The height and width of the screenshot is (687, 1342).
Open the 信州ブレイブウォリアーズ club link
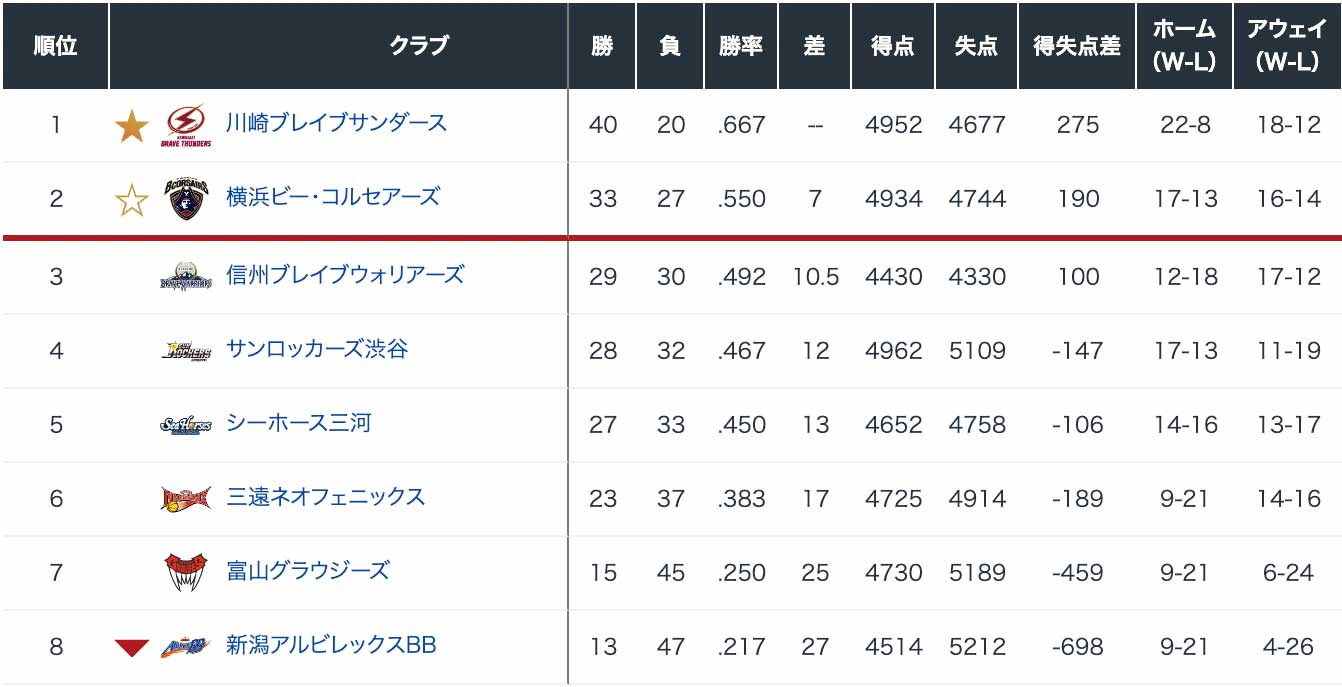click(345, 274)
